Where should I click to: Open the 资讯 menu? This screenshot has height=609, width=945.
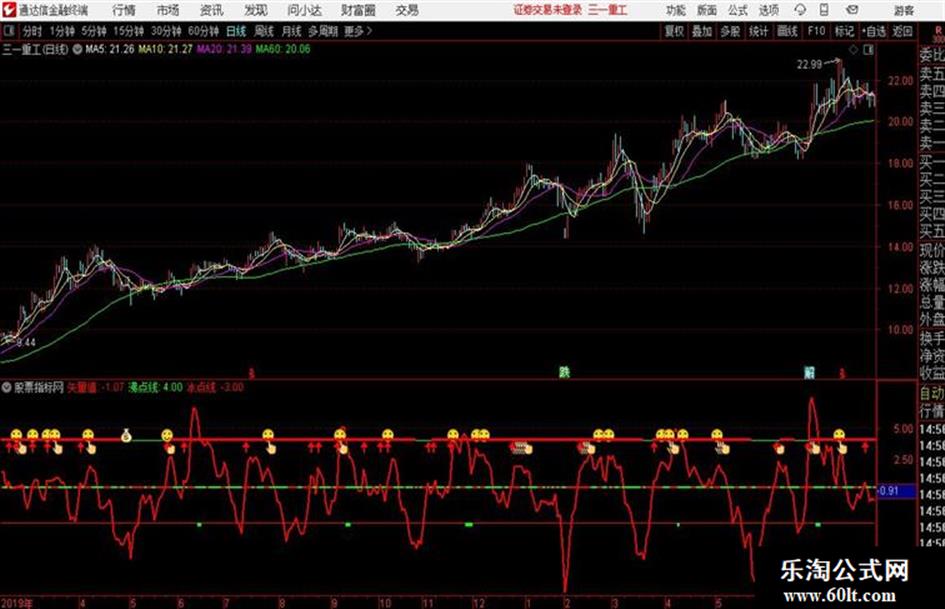click(211, 10)
